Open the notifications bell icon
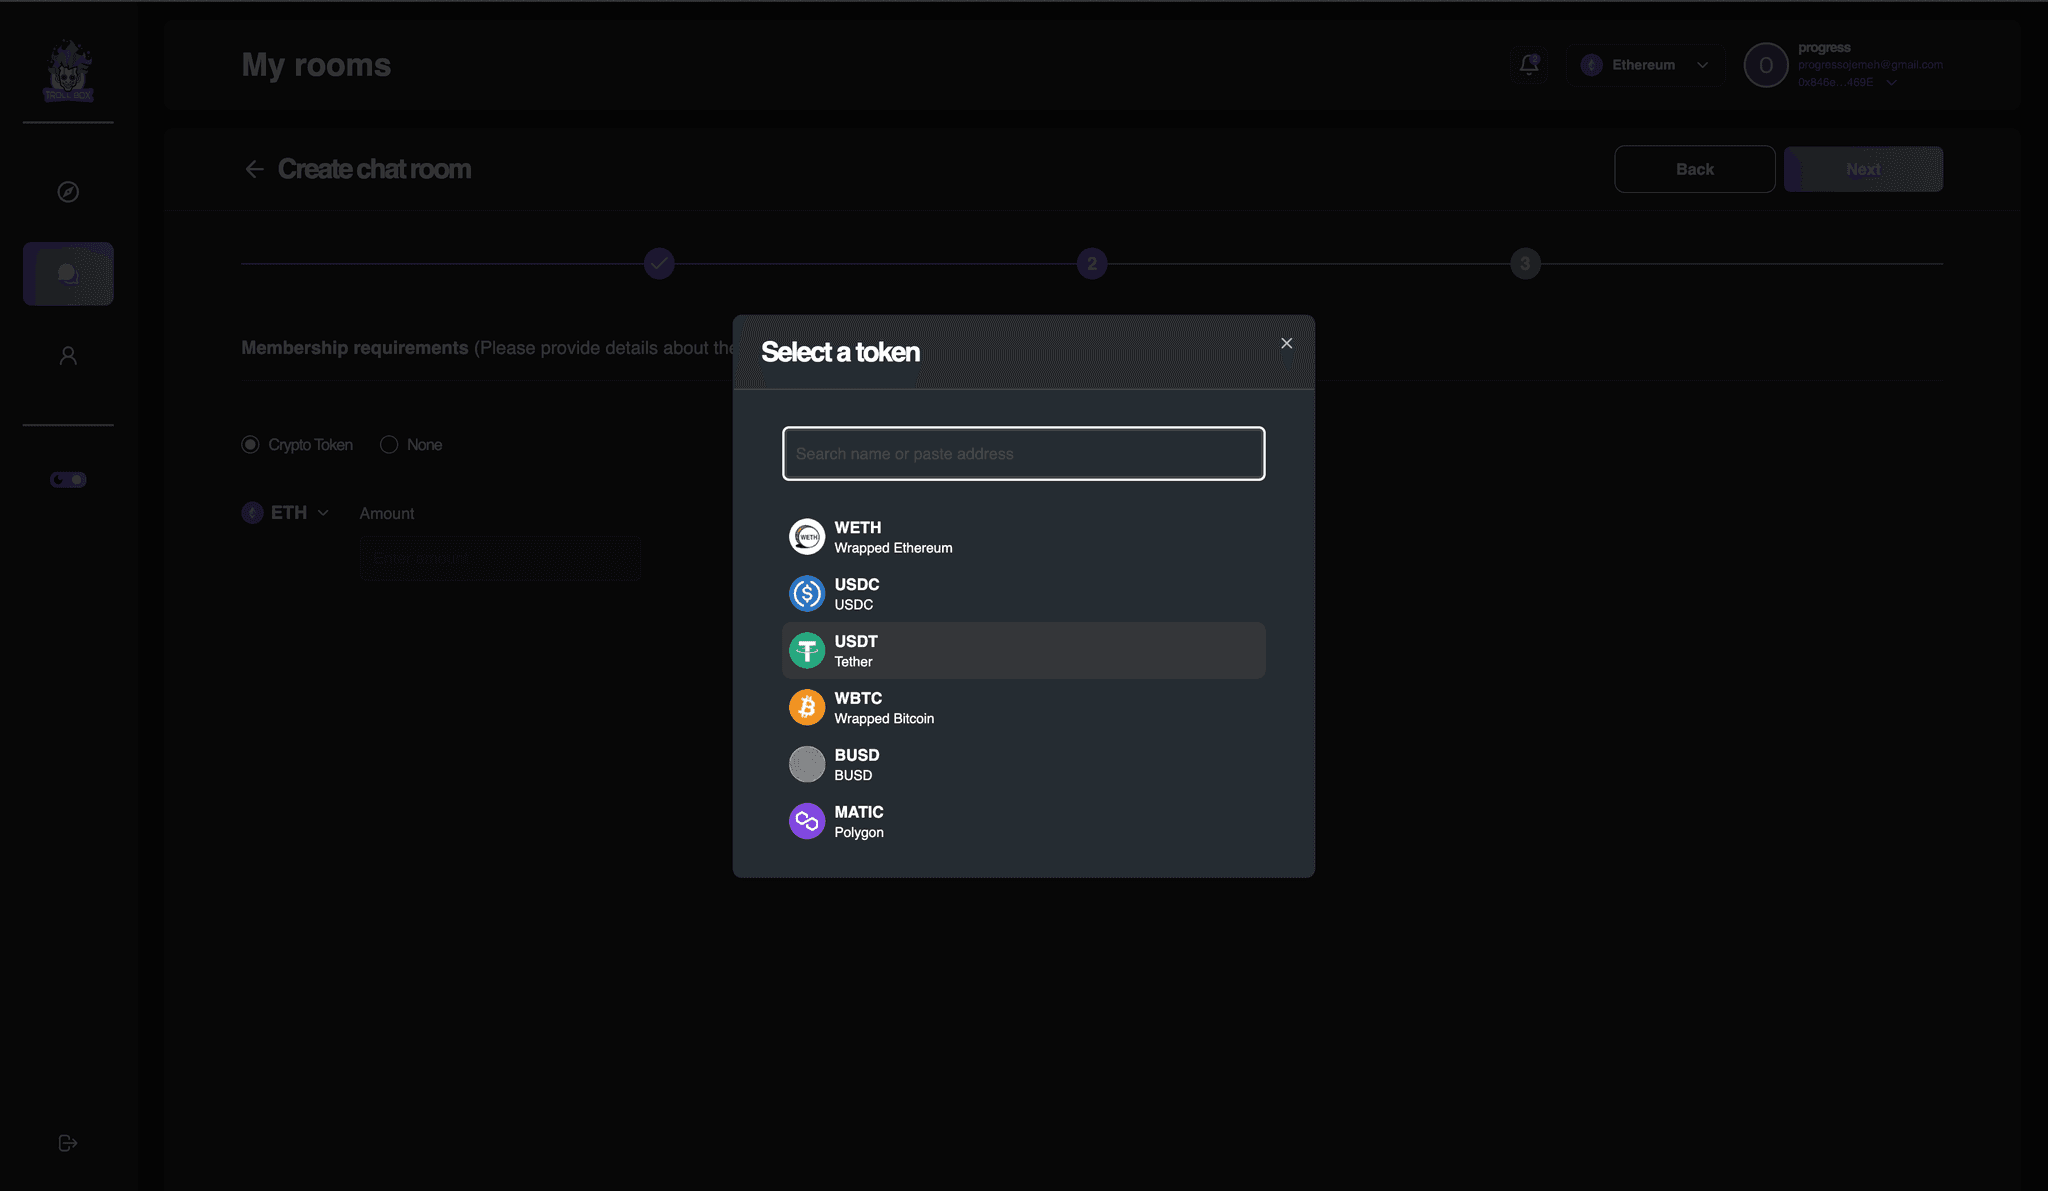2048x1191 pixels. pyautogui.click(x=1529, y=65)
